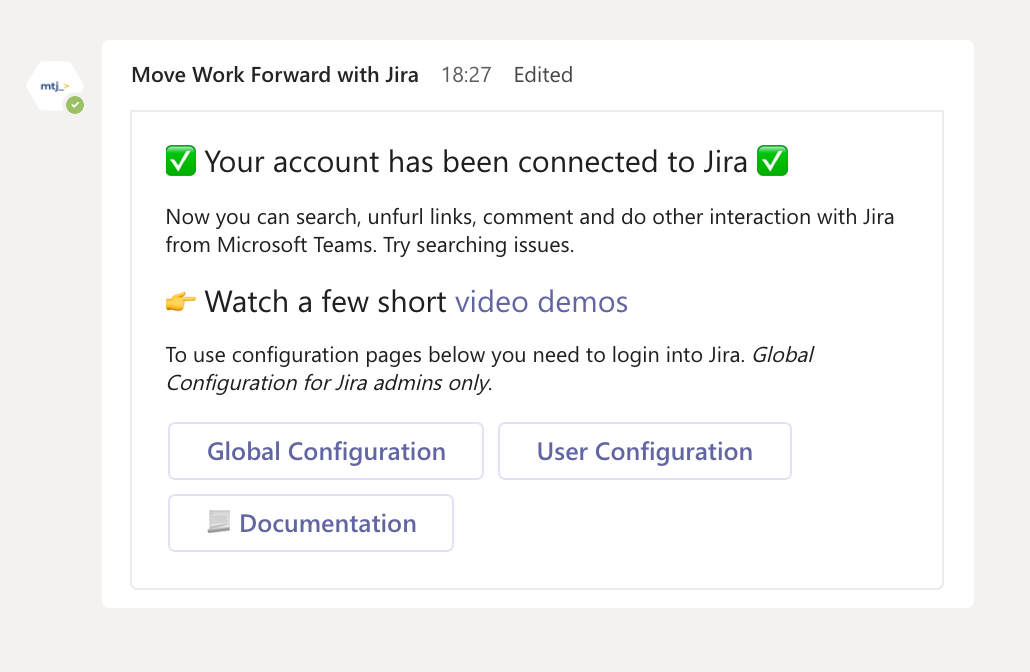Open the Documentation button

[311, 523]
